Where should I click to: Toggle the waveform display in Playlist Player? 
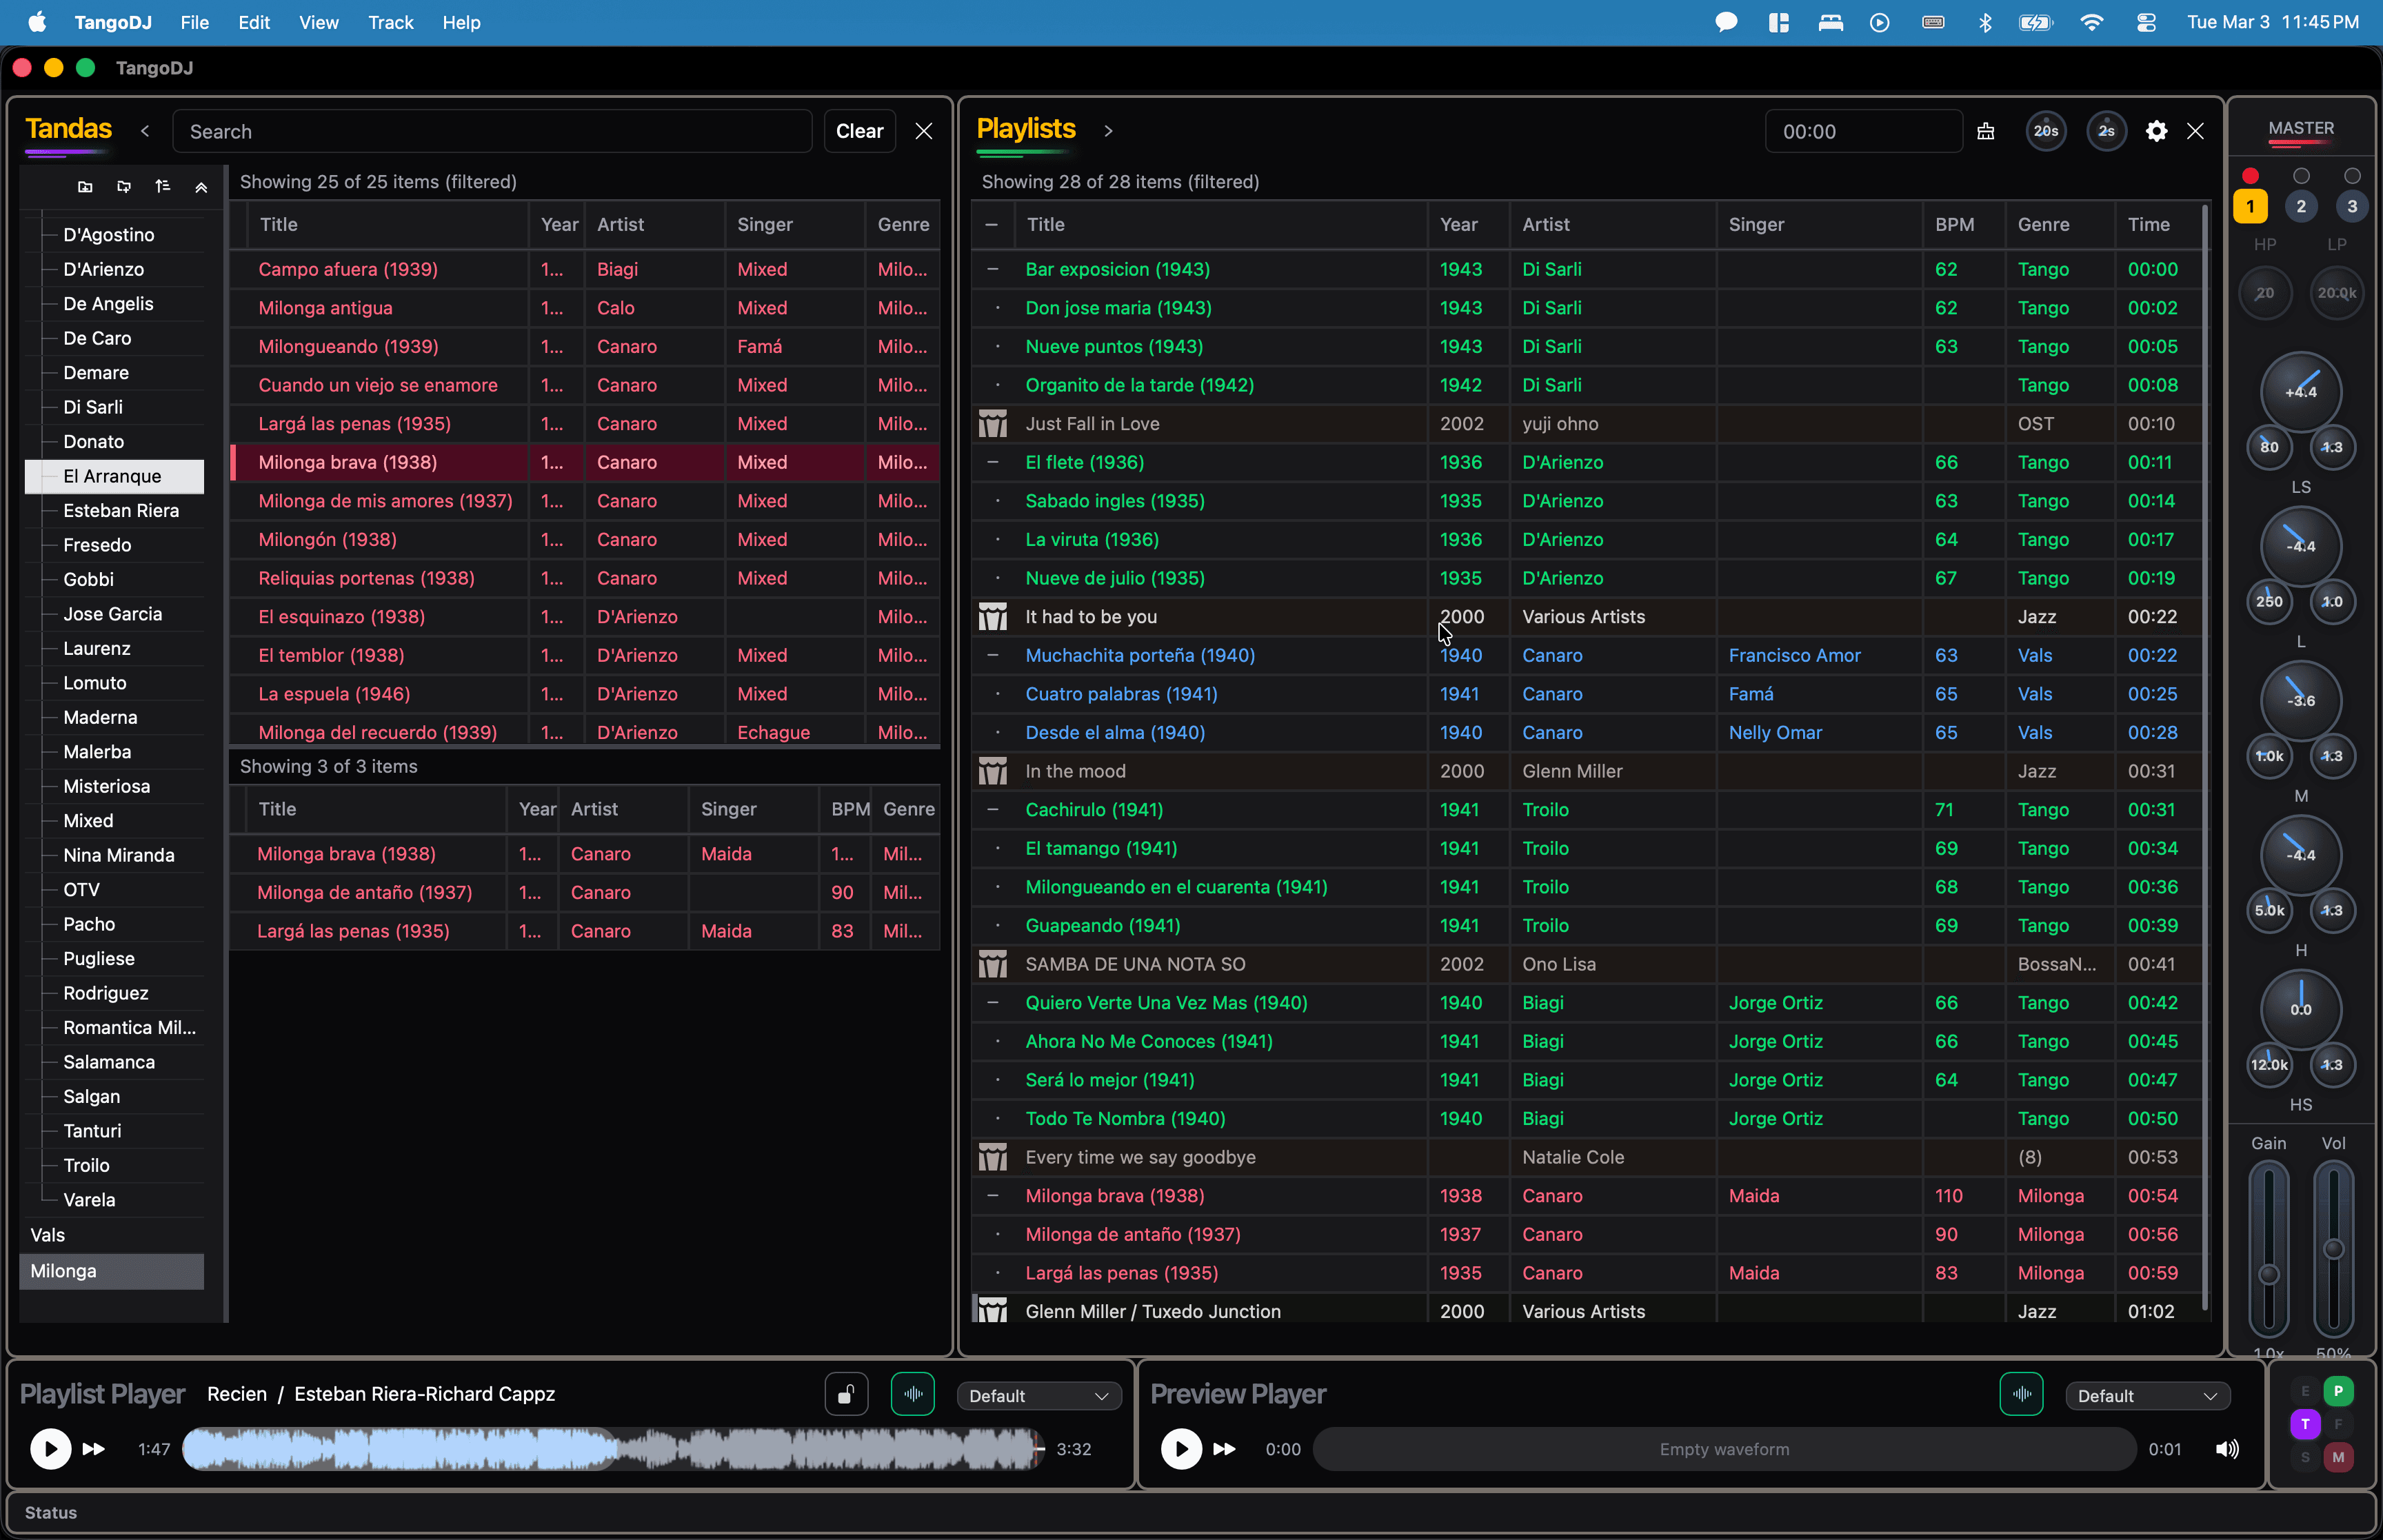click(911, 1394)
